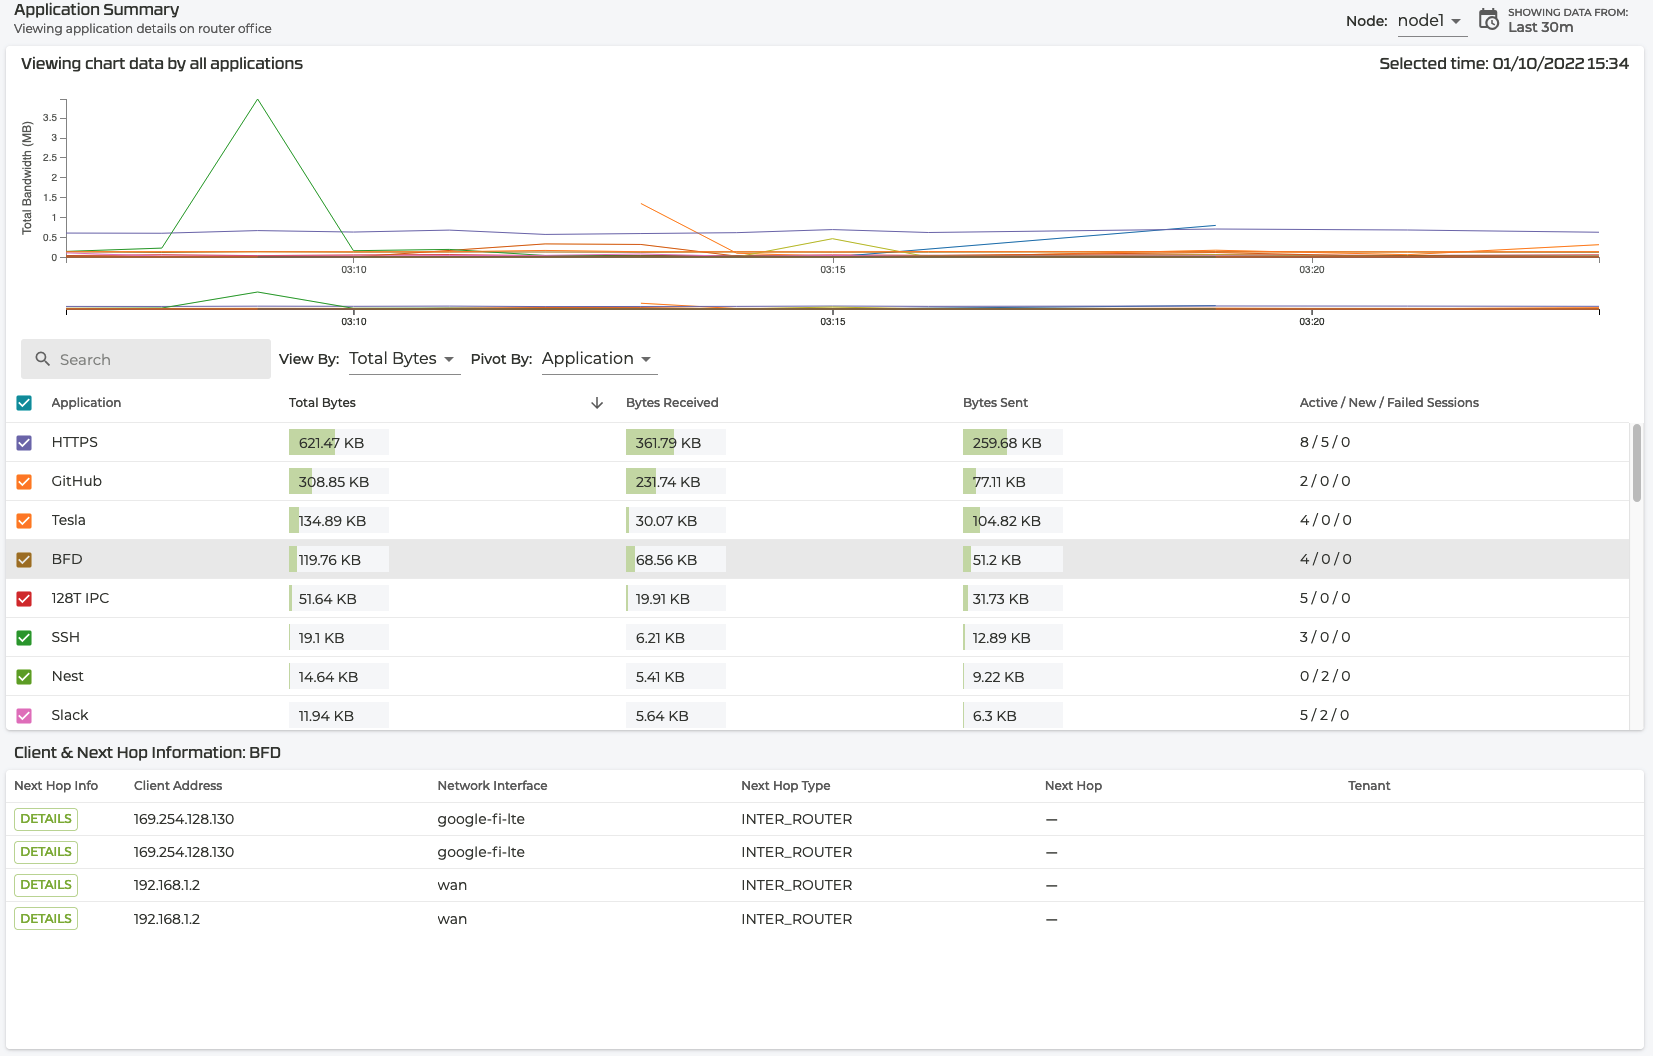
Task: Click the Total Bytes sort arrow icon
Action: tap(597, 403)
